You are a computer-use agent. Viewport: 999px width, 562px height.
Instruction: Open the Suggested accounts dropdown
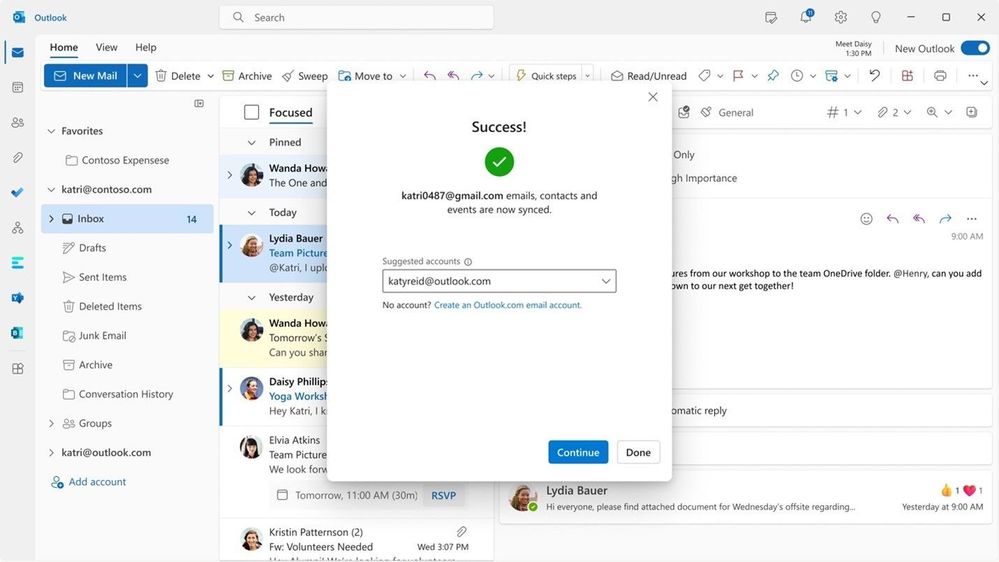500,281
